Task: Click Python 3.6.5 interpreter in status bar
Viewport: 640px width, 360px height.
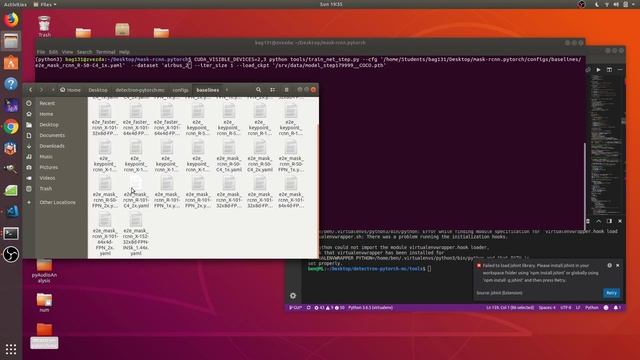Action: point(370,308)
